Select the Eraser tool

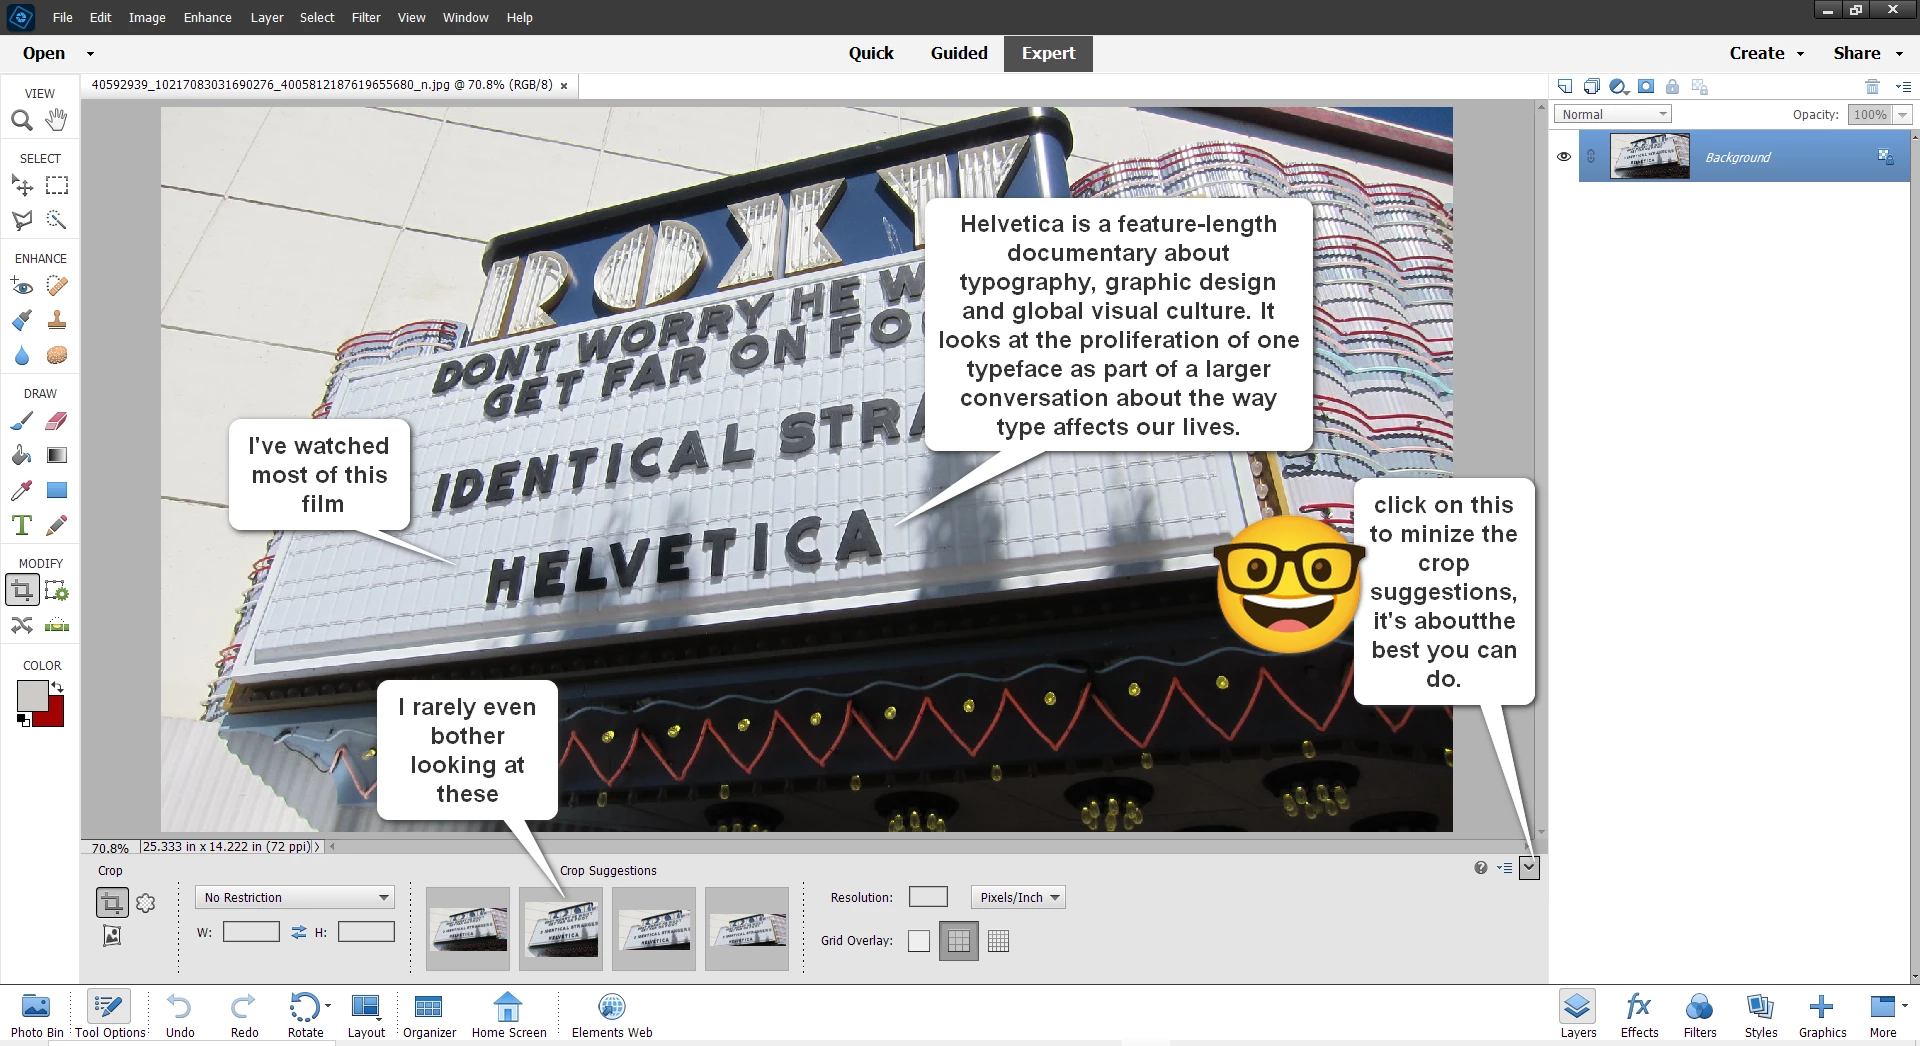click(57, 421)
